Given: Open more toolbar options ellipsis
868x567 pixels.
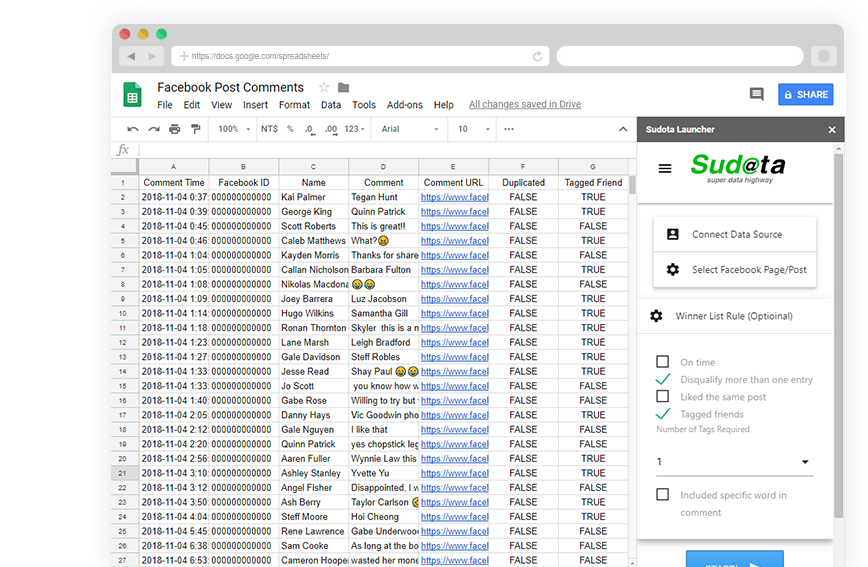Looking at the screenshot, I should click(509, 129).
